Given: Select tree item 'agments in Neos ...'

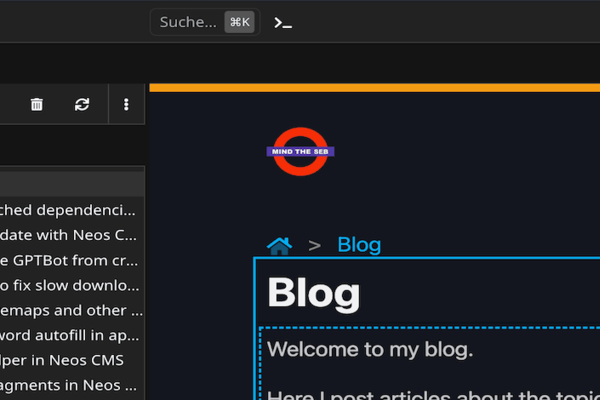Looking at the screenshot, I should [x=68, y=385].
